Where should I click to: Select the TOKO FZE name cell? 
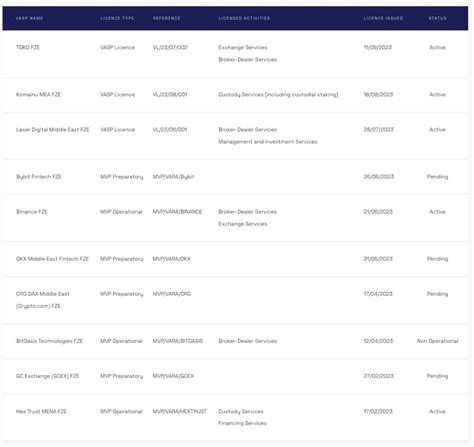click(28, 47)
